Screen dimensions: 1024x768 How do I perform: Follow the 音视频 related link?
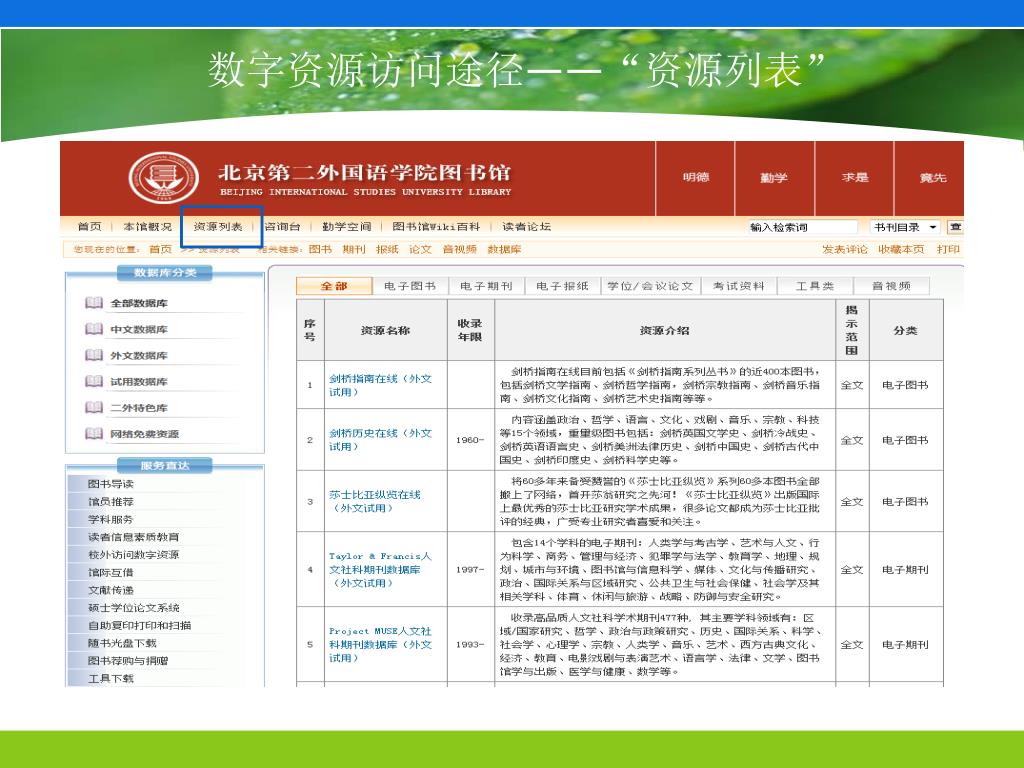(460, 249)
